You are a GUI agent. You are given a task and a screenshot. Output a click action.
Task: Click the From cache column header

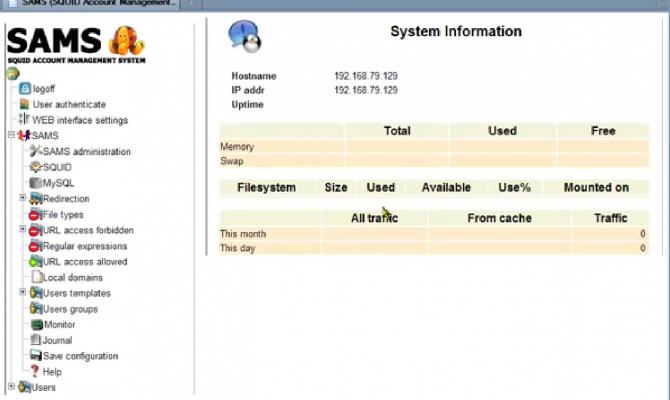499,218
